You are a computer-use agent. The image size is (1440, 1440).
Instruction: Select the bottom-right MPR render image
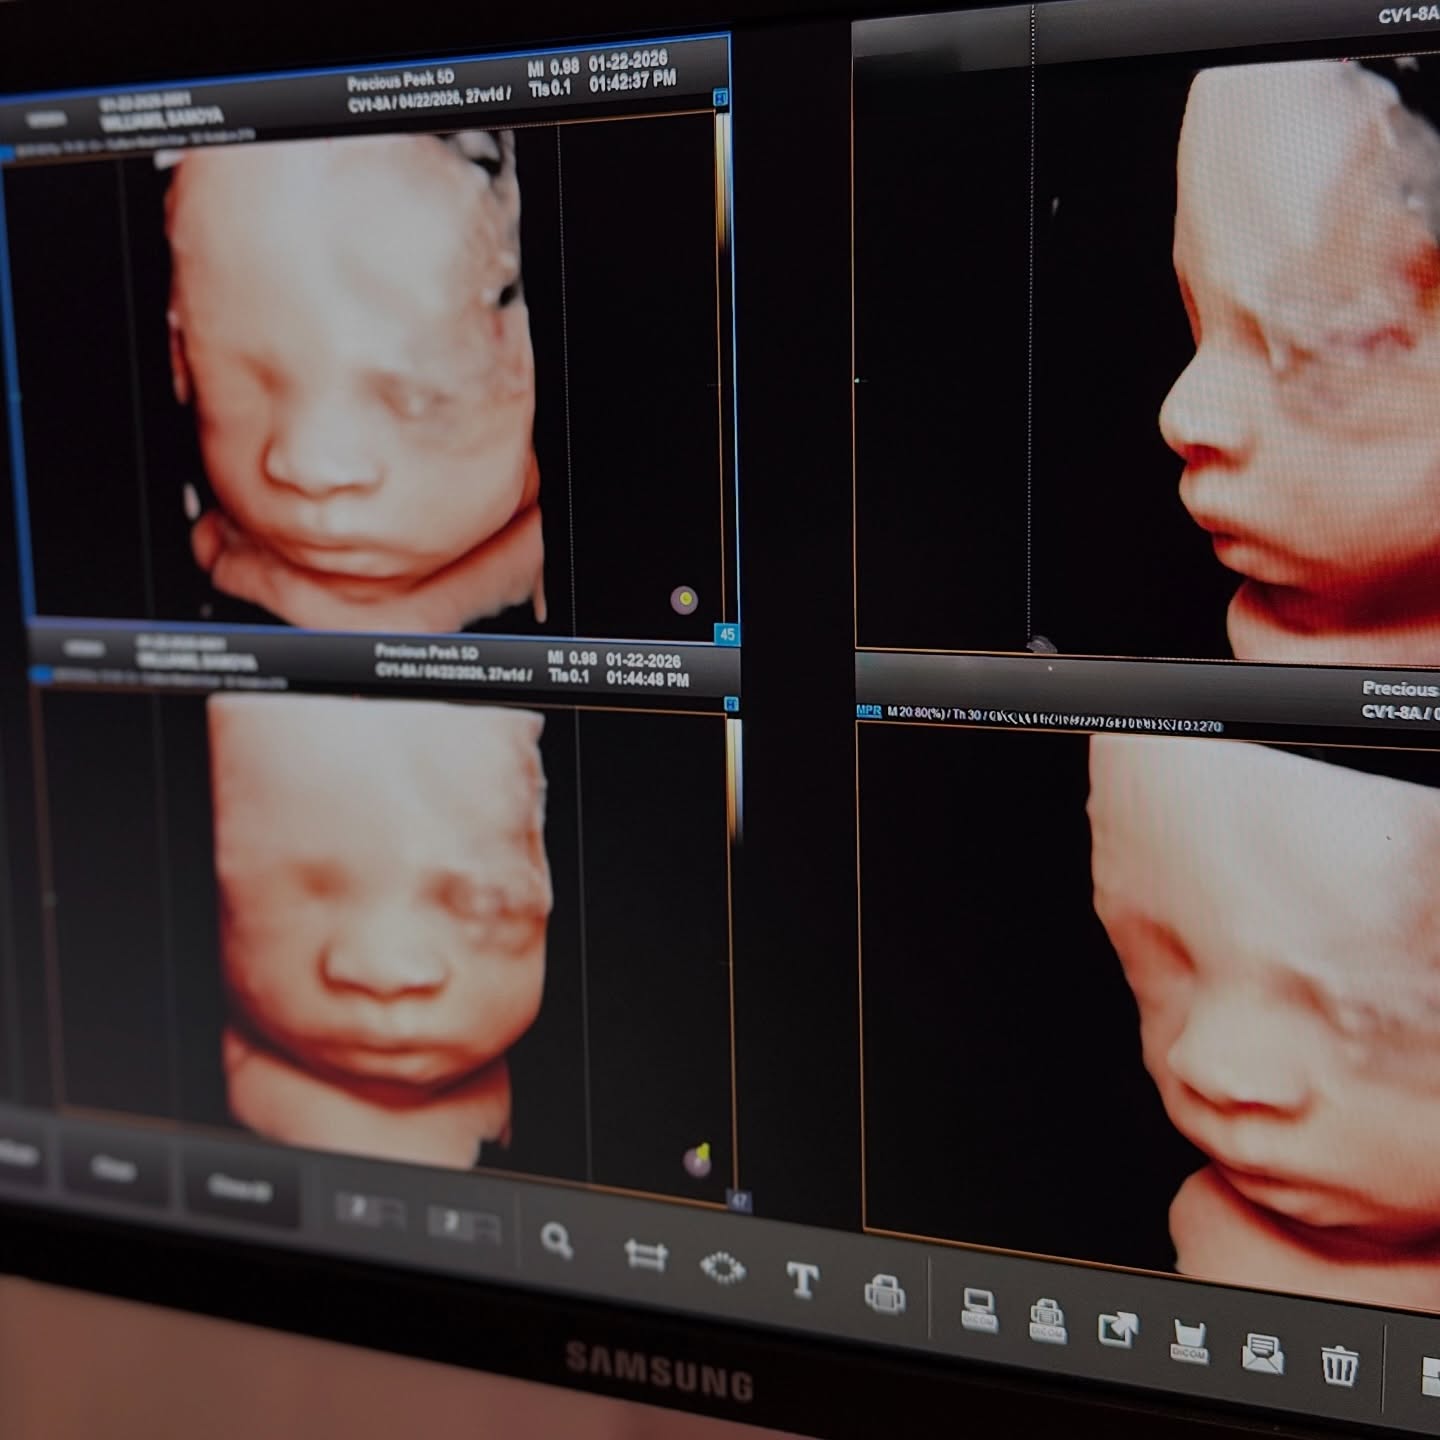pyautogui.click(x=1150, y=1000)
